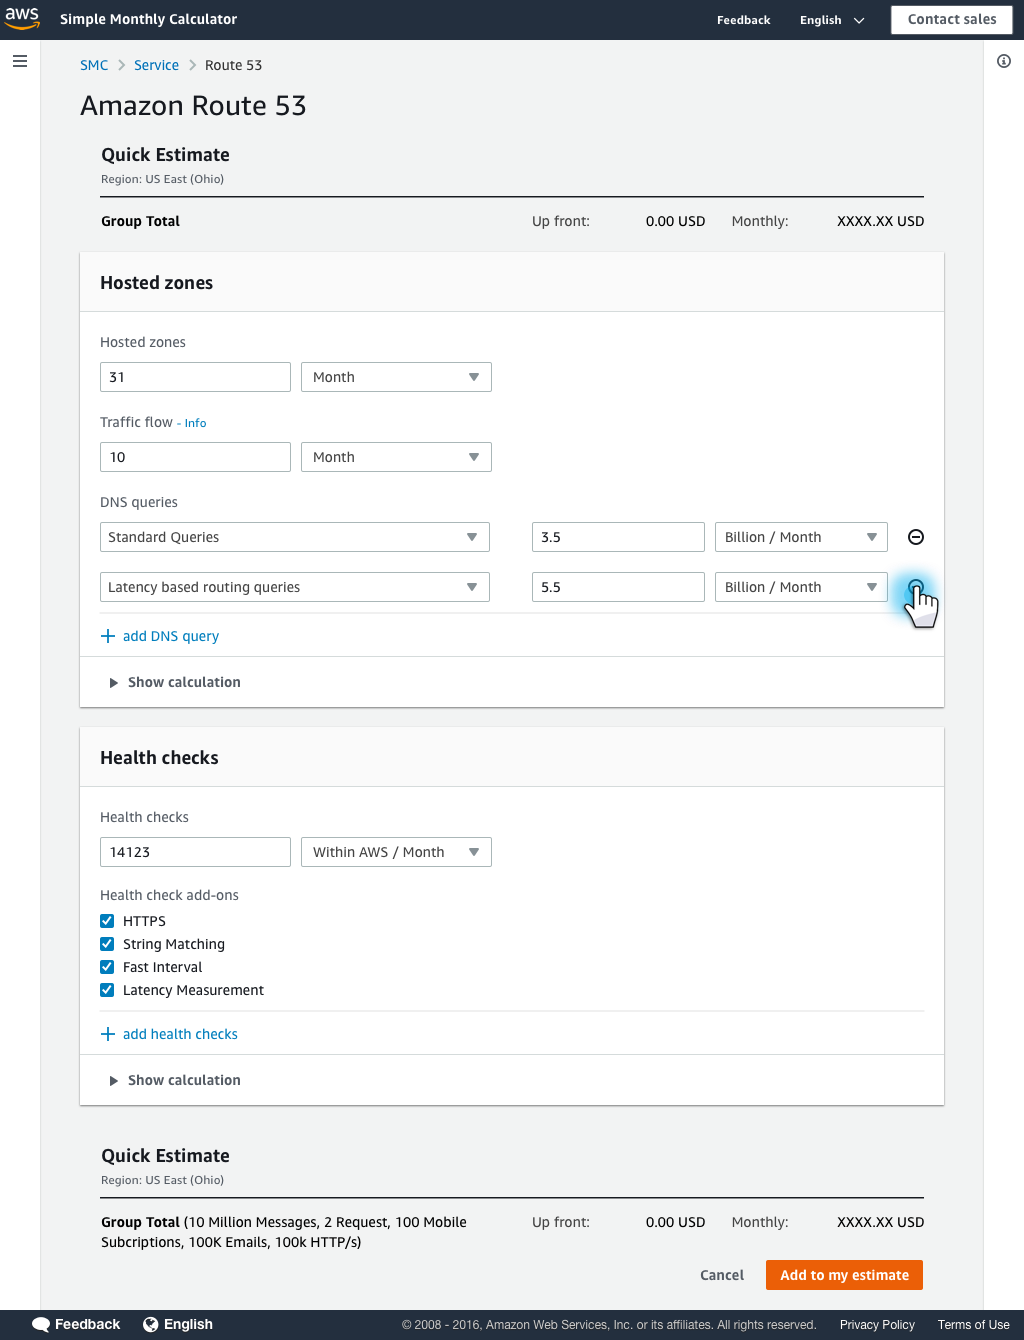Screen dimensions: 1024x1340
Task: Click the info panel icon at top right
Action: pos(1004,61)
